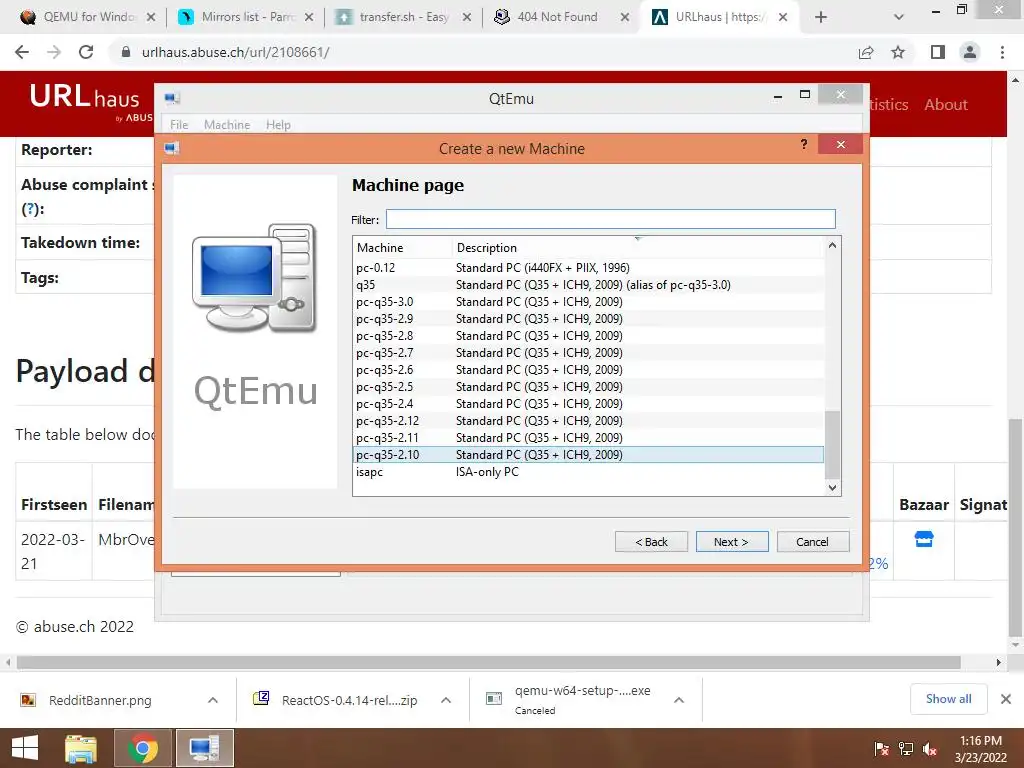Bookmark this page with the star icon
This screenshot has height=768, width=1024.
point(898,52)
